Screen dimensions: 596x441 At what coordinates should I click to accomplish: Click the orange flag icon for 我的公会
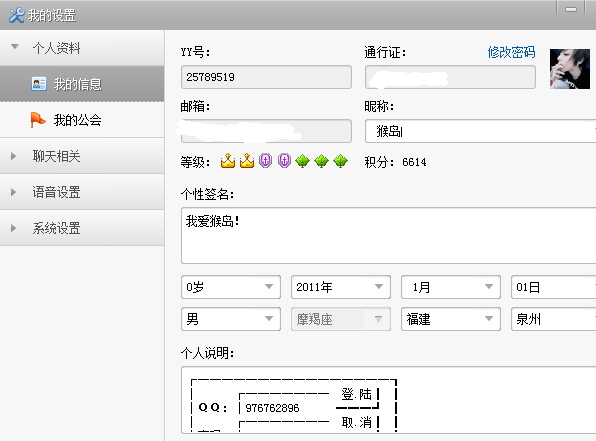tap(38, 120)
